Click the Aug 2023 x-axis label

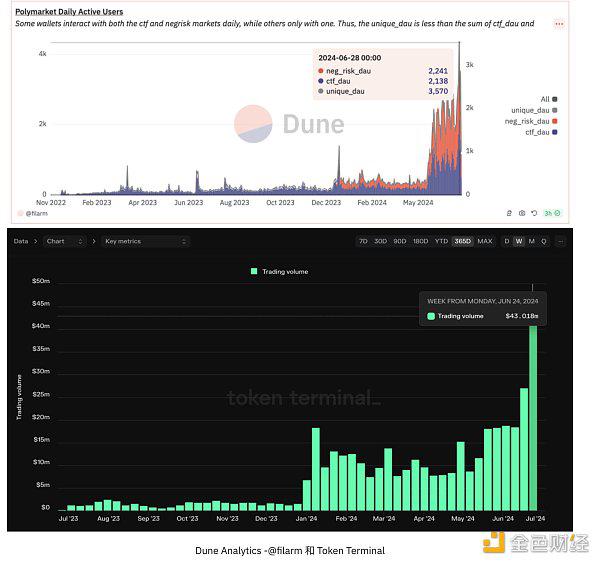[234, 203]
